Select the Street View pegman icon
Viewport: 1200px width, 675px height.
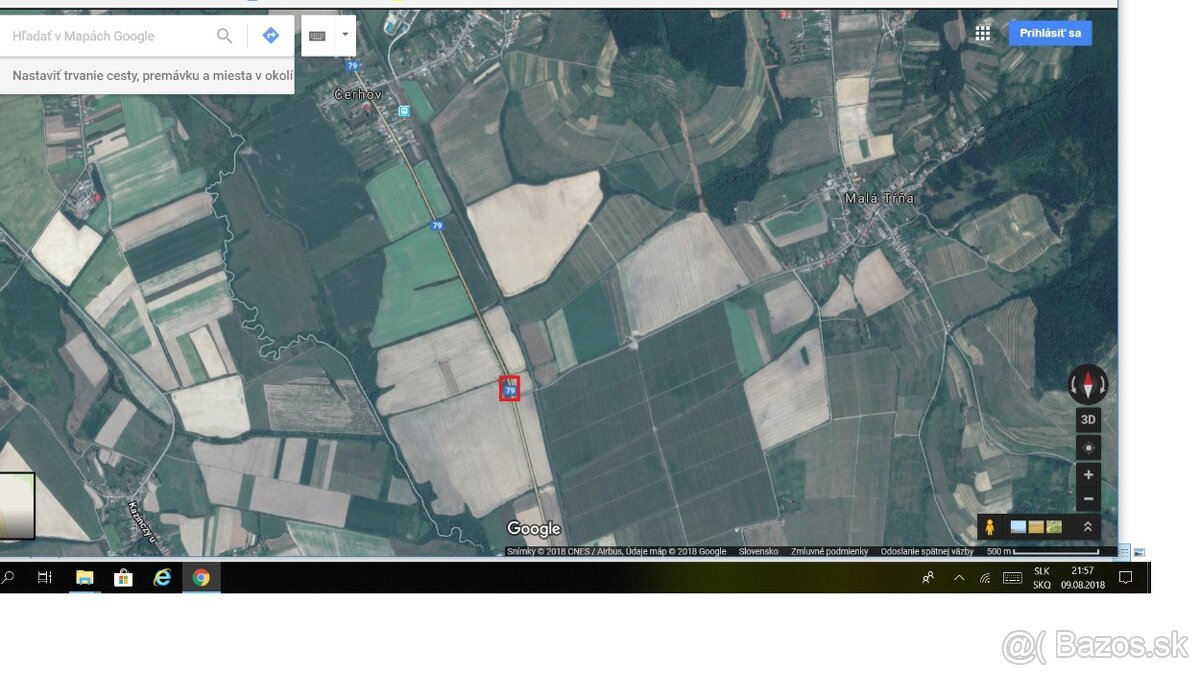click(x=990, y=527)
